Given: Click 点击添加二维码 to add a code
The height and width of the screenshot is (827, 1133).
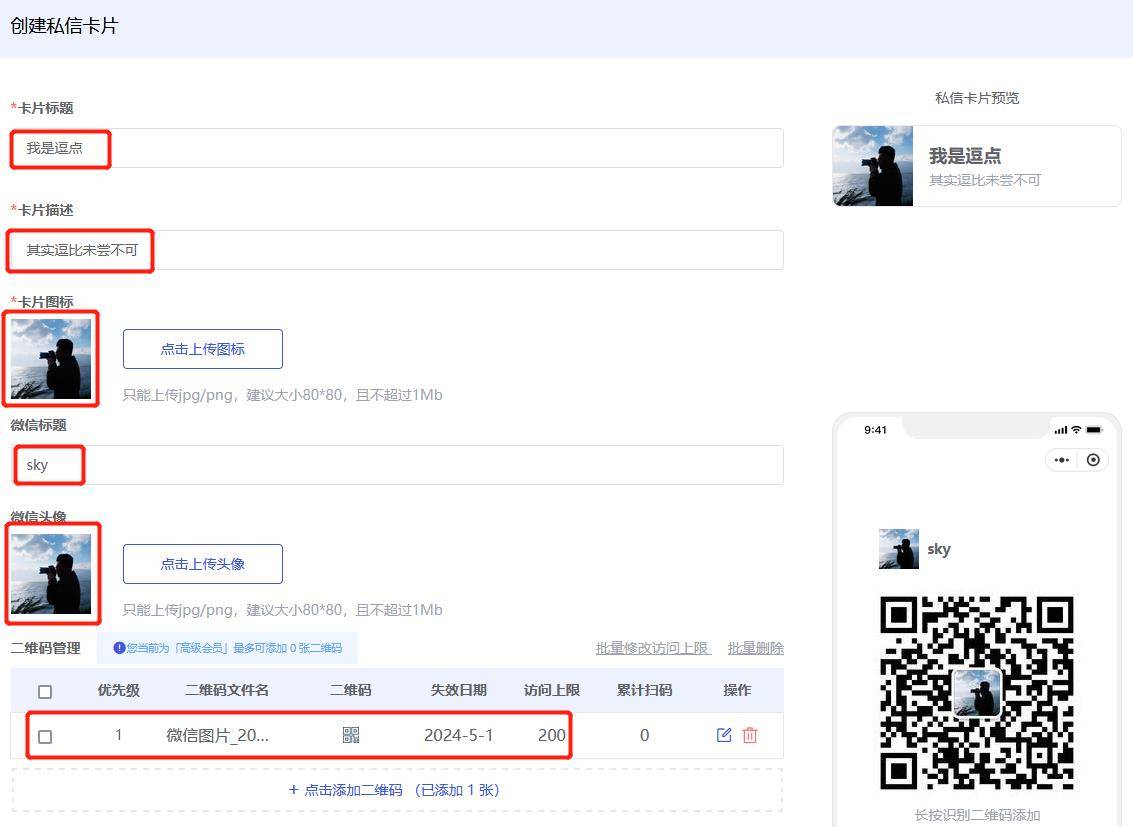Looking at the screenshot, I should tap(394, 790).
